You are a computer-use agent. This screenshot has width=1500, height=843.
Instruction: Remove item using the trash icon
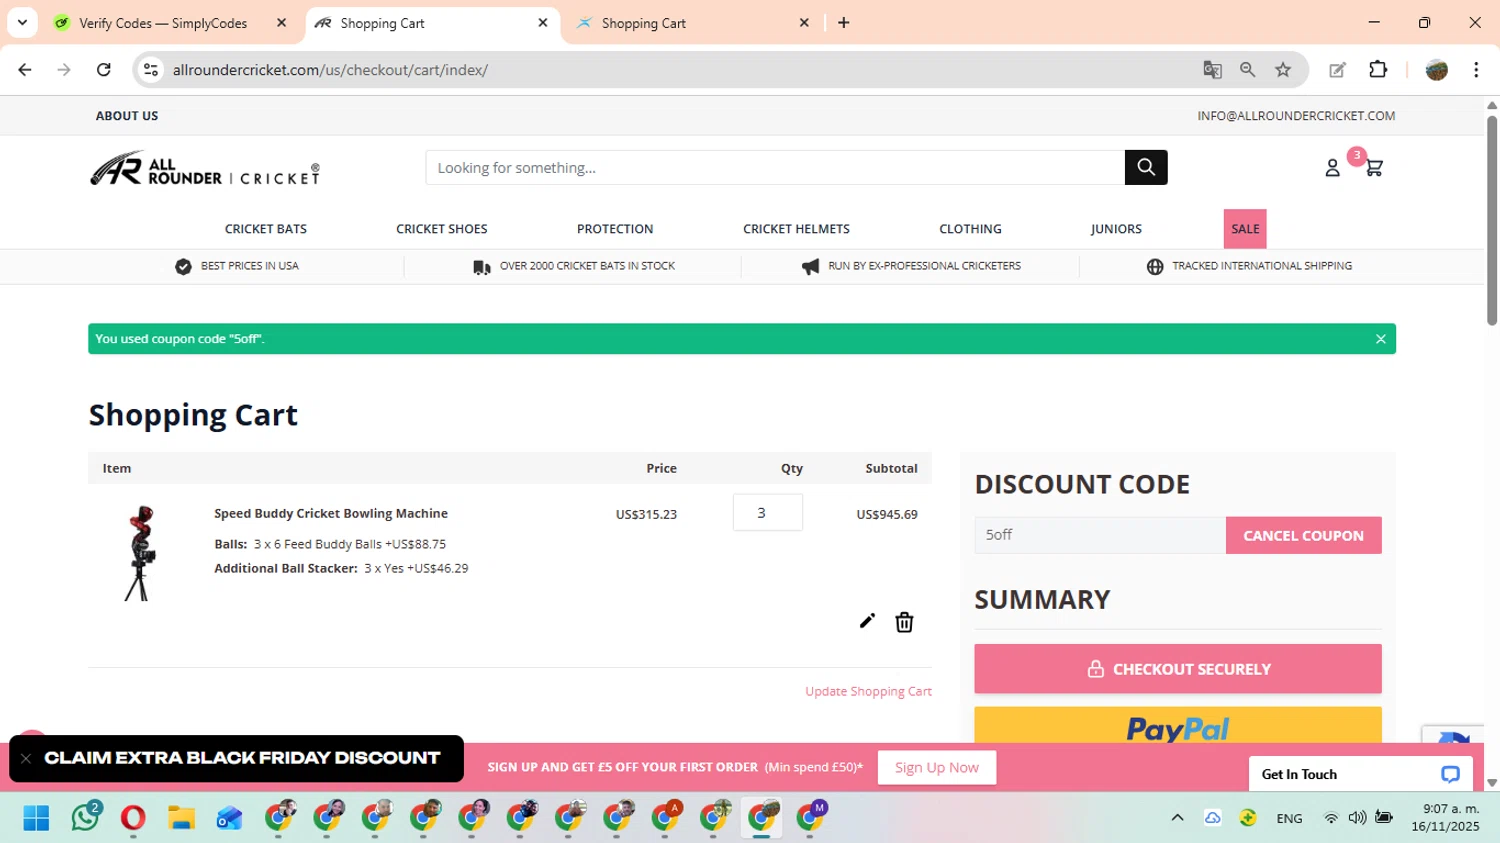pos(904,622)
